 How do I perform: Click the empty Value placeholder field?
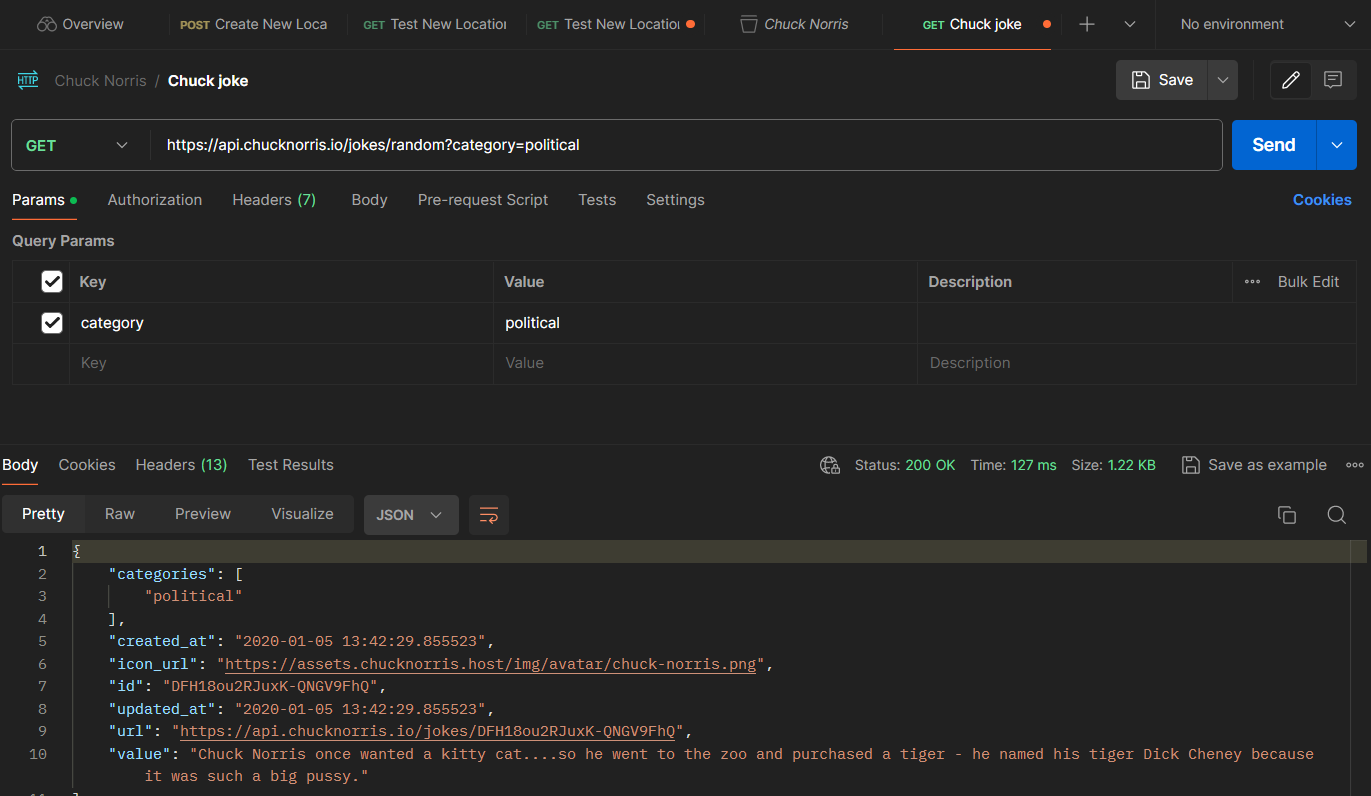point(705,363)
